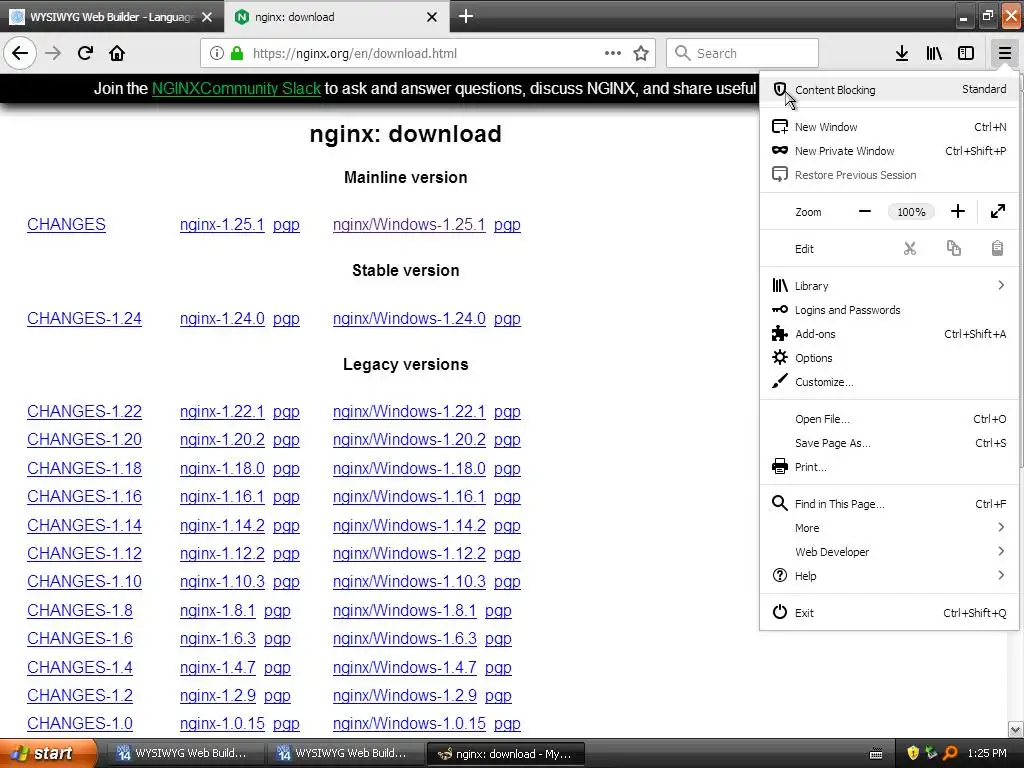Image resolution: width=1024 pixels, height=768 pixels.
Task: Open Options settings entry
Action: click(x=889, y=358)
